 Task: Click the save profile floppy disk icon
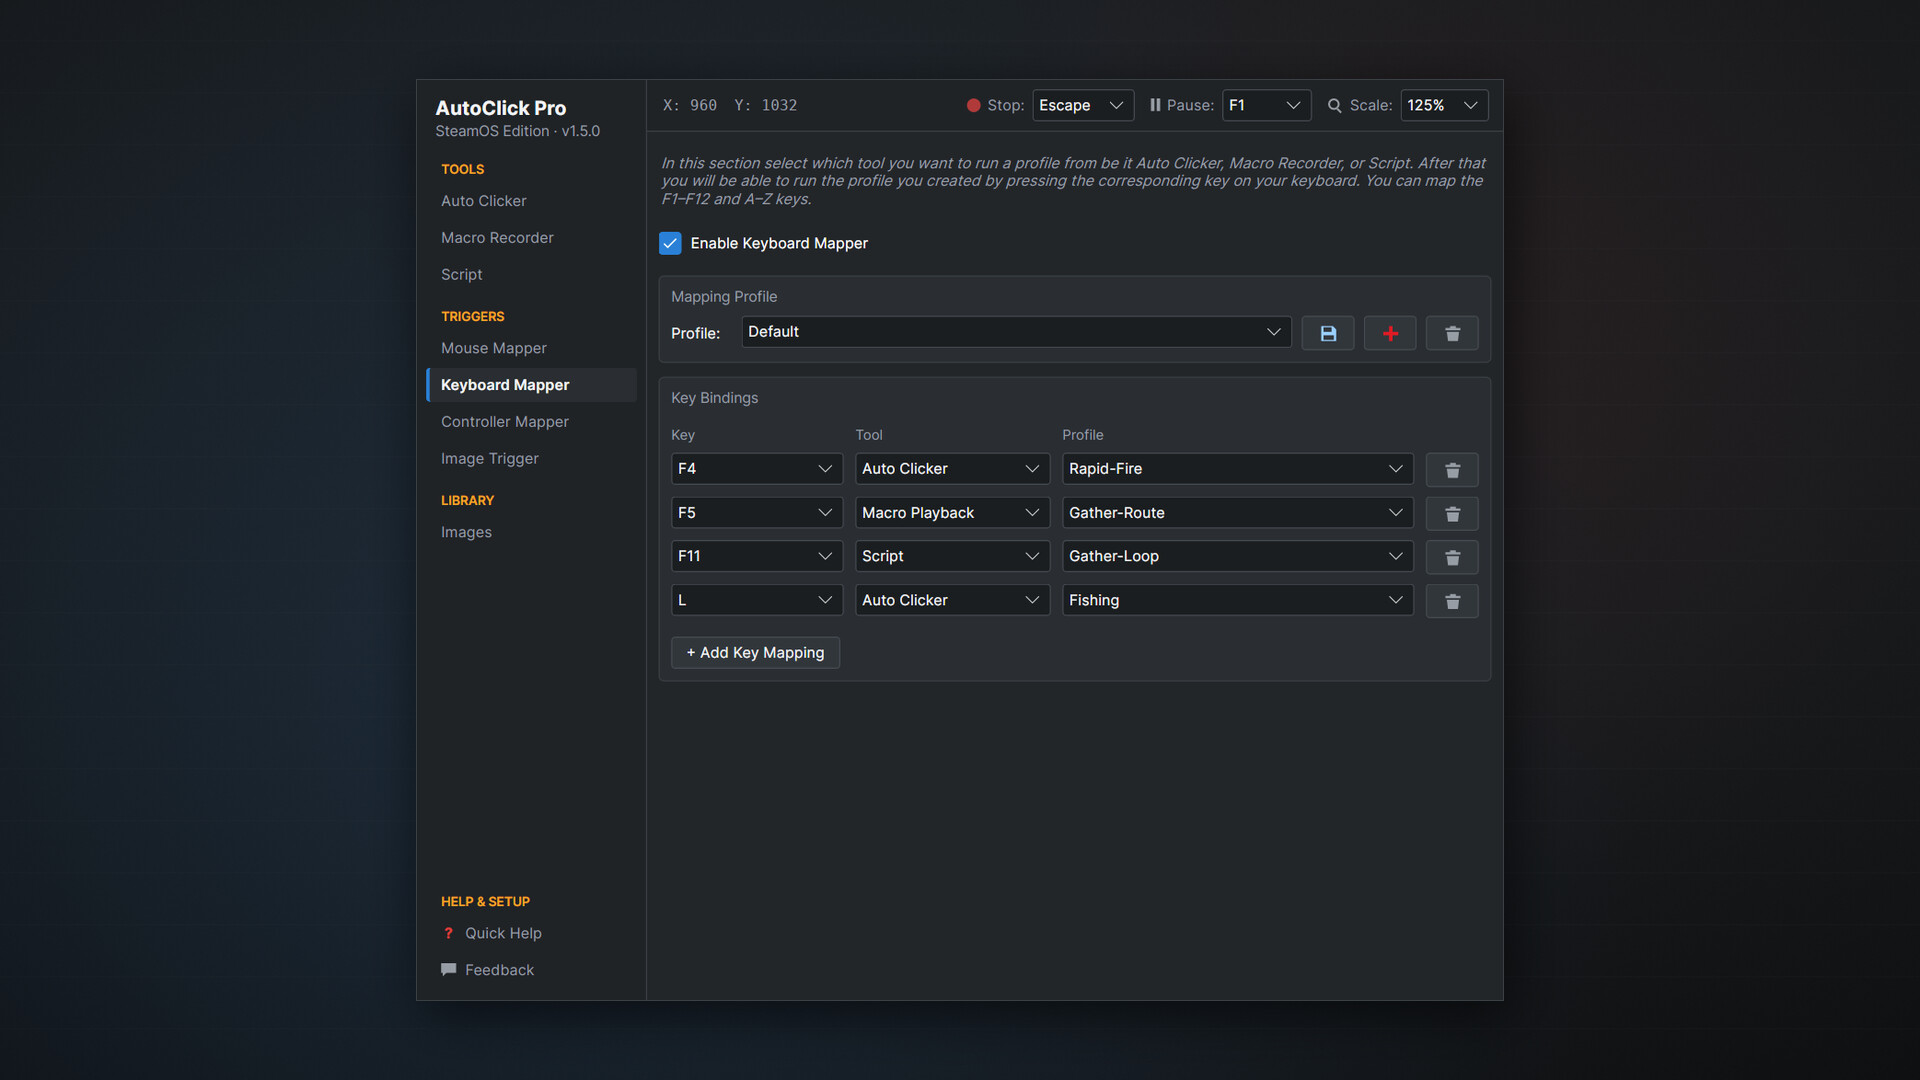(1328, 334)
